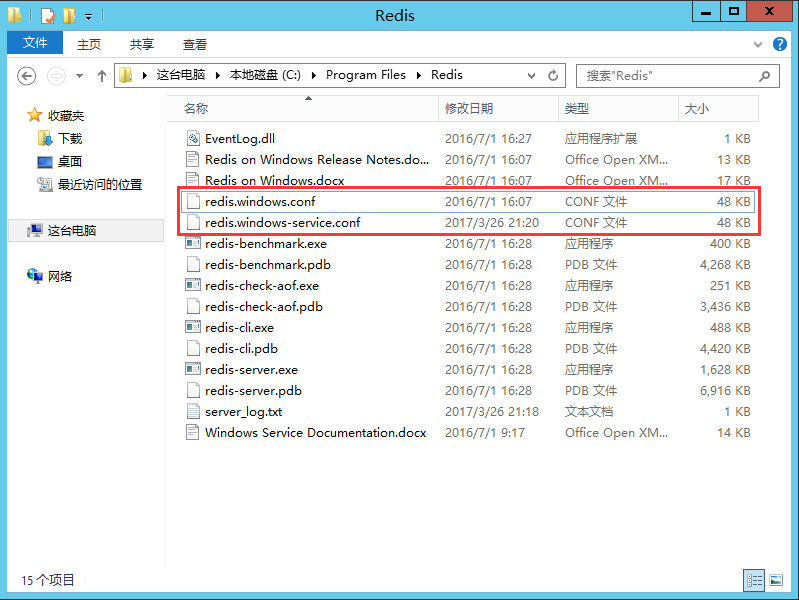Switch to large icons view layout

click(776, 580)
